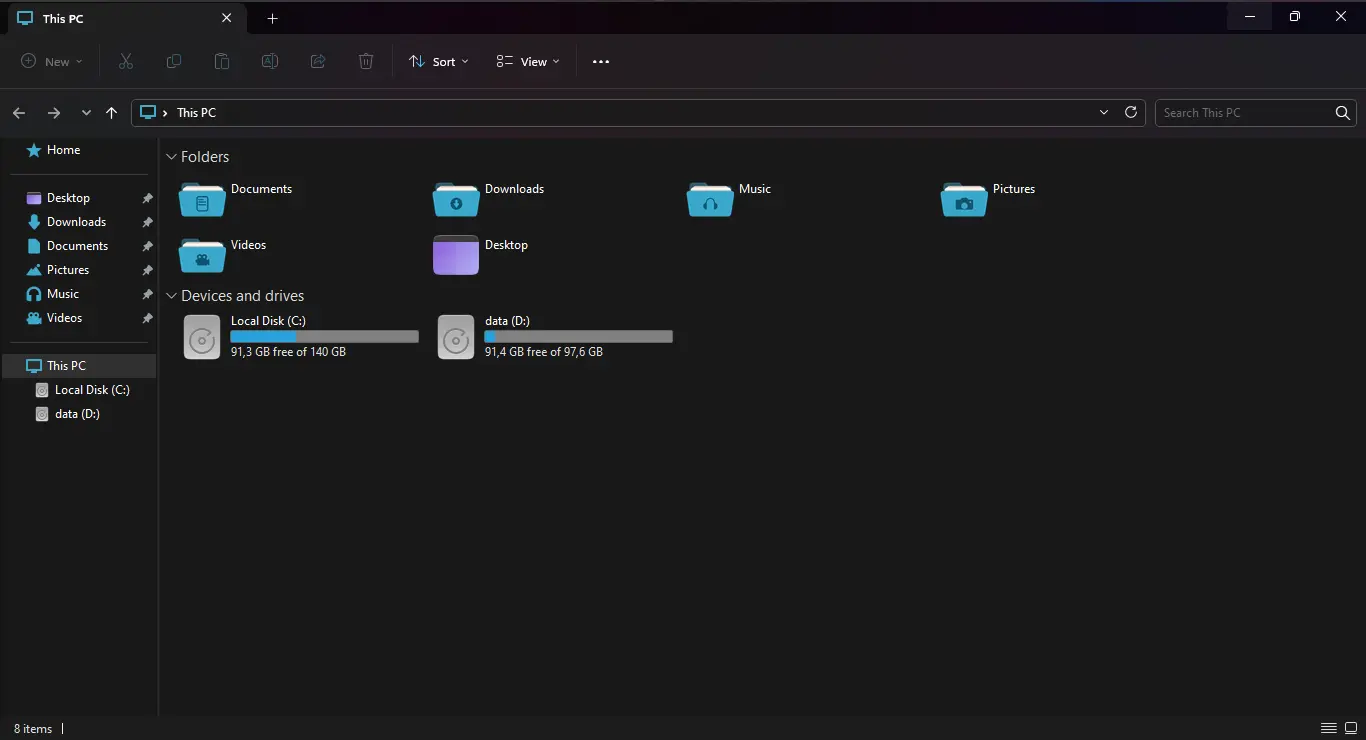Select the Rename icon in the toolbar

pos(270,61)
